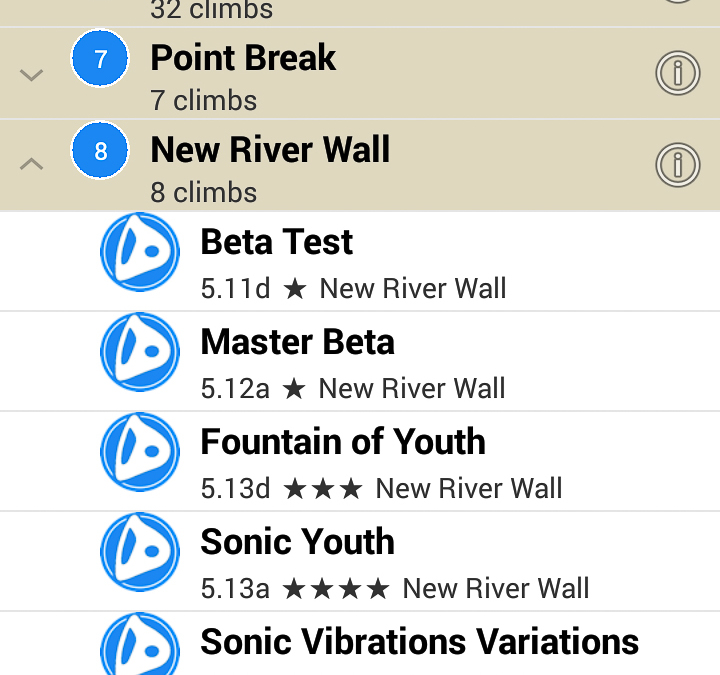Tap the 5.13a four-star rating line
720x675 pixels.
395,588
